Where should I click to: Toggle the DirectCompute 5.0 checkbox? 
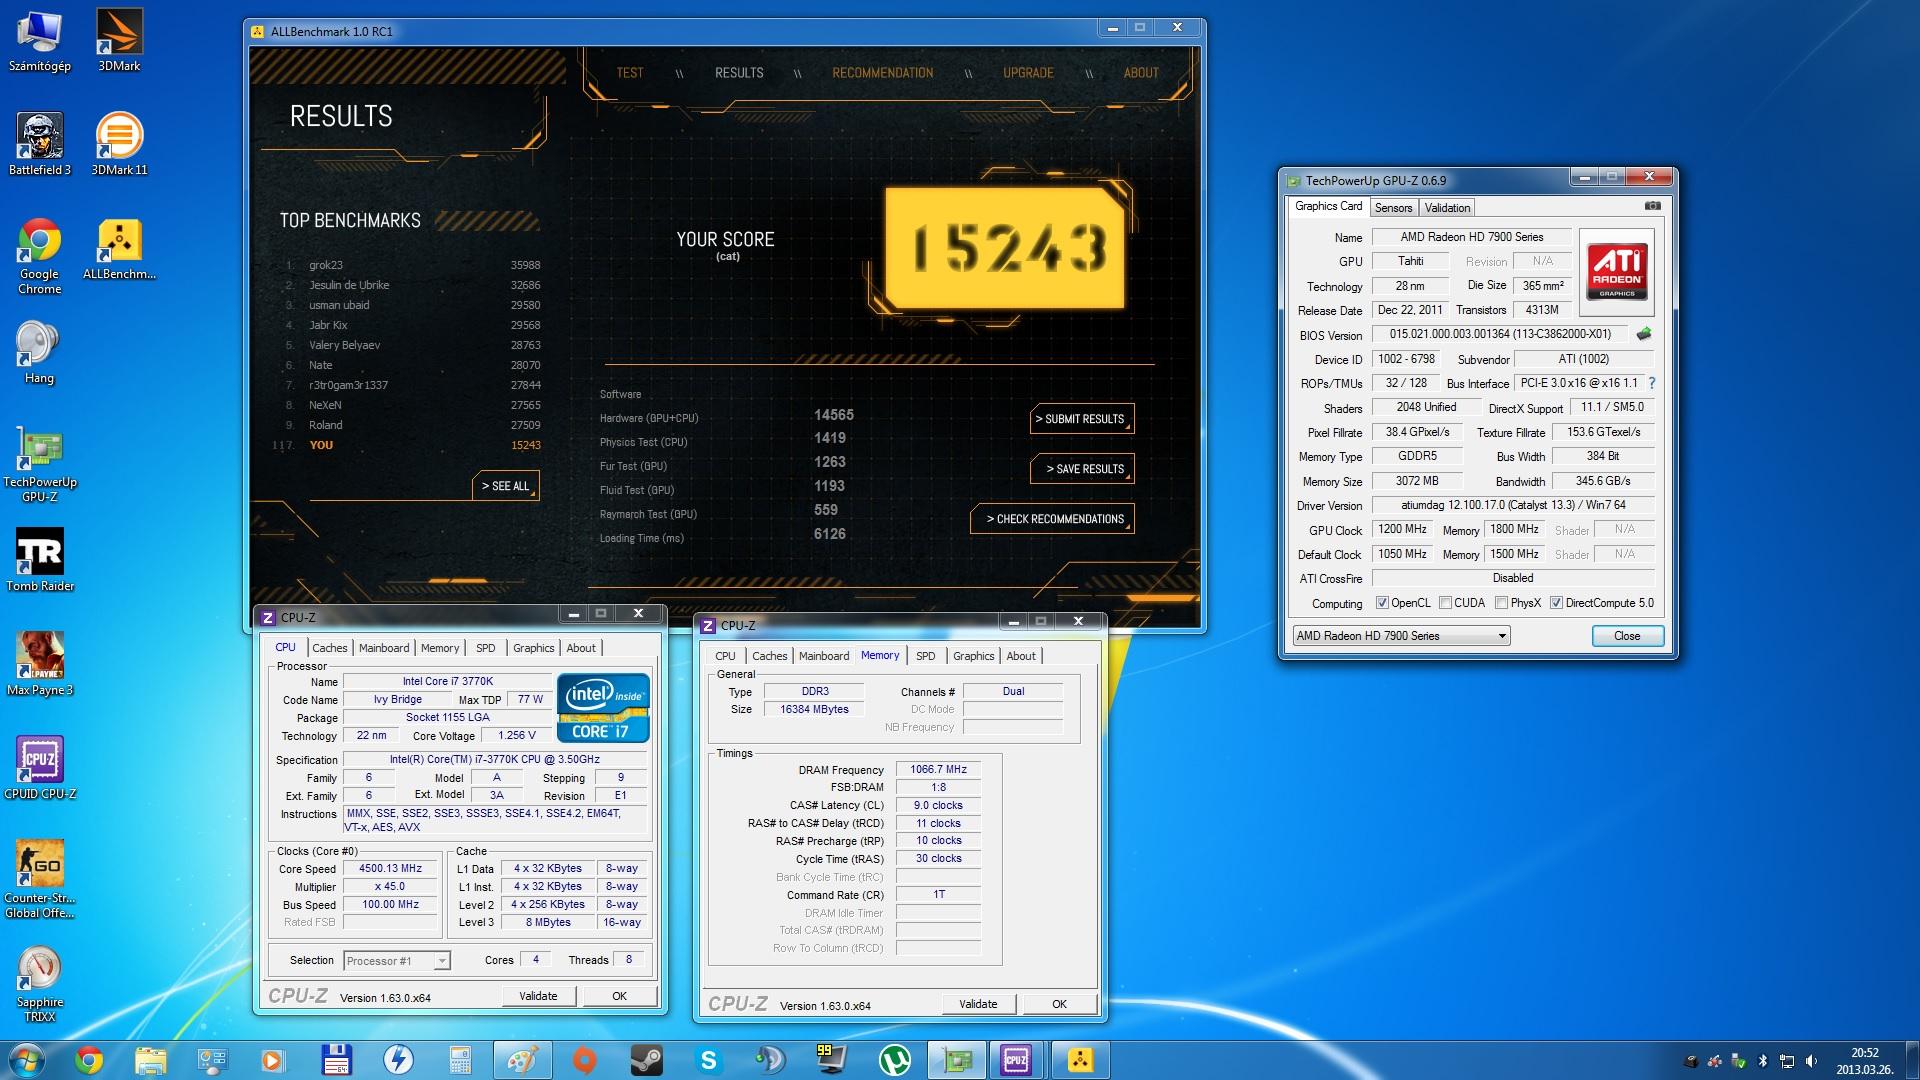pyautogui.click(x=1556, y=603)
